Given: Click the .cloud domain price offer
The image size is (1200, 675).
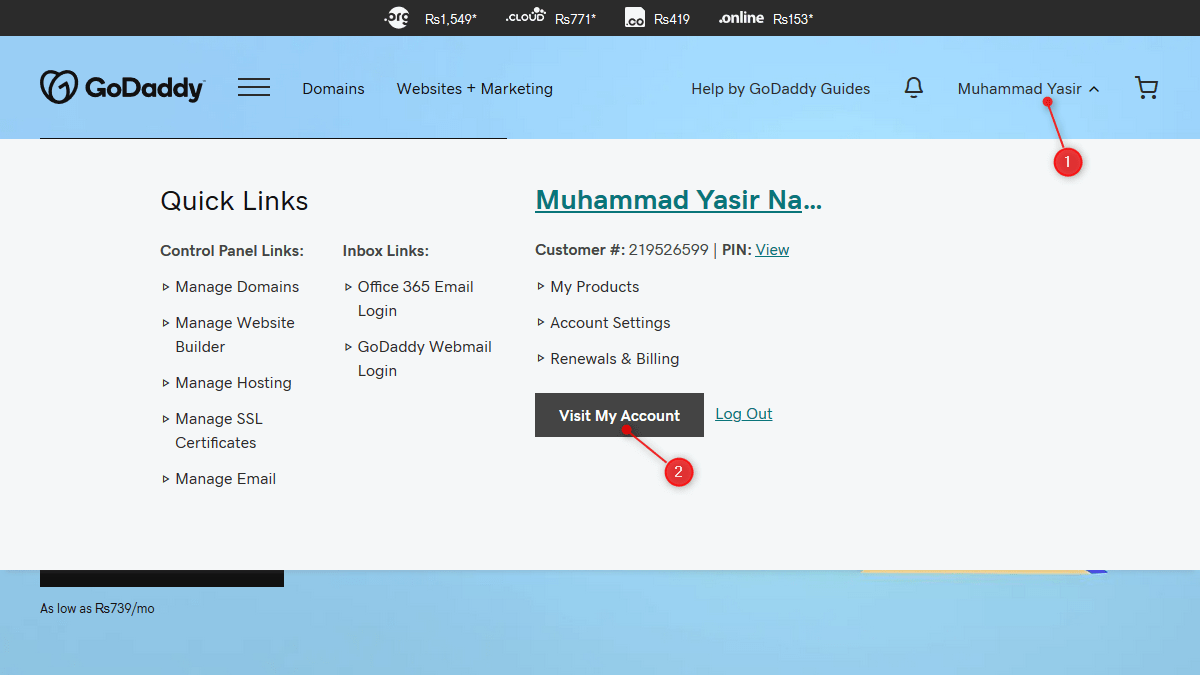Looking at the screenshot, I should [550, 18].
